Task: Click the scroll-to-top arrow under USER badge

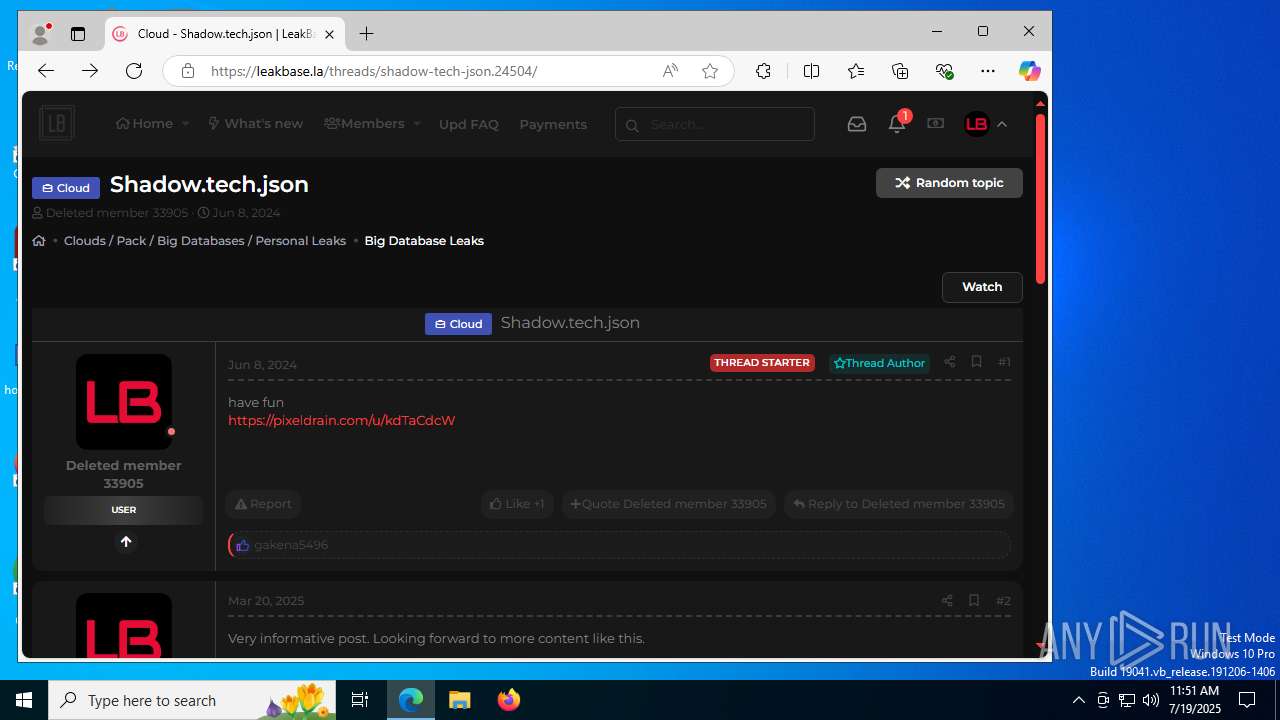Action: click(x=125, y=541)
